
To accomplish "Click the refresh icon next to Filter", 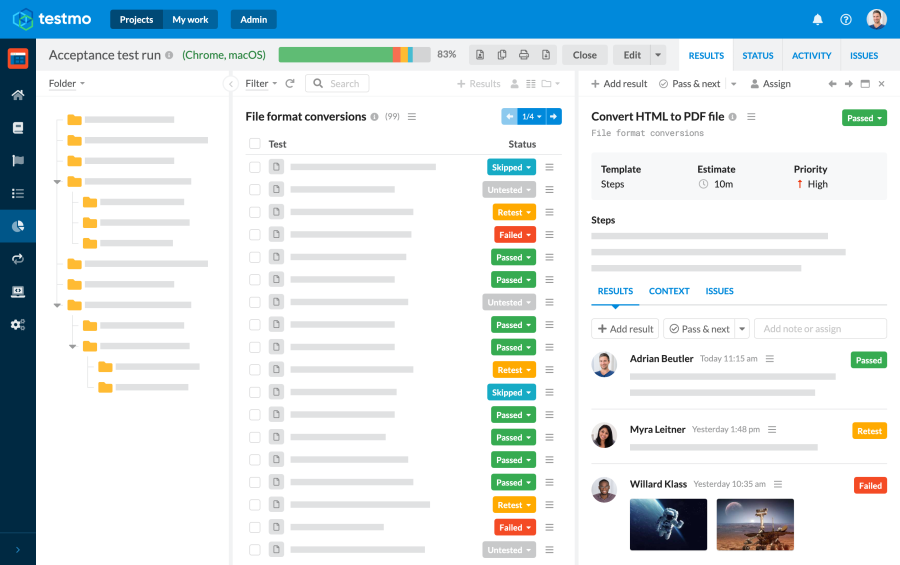I will pos(290,84).
